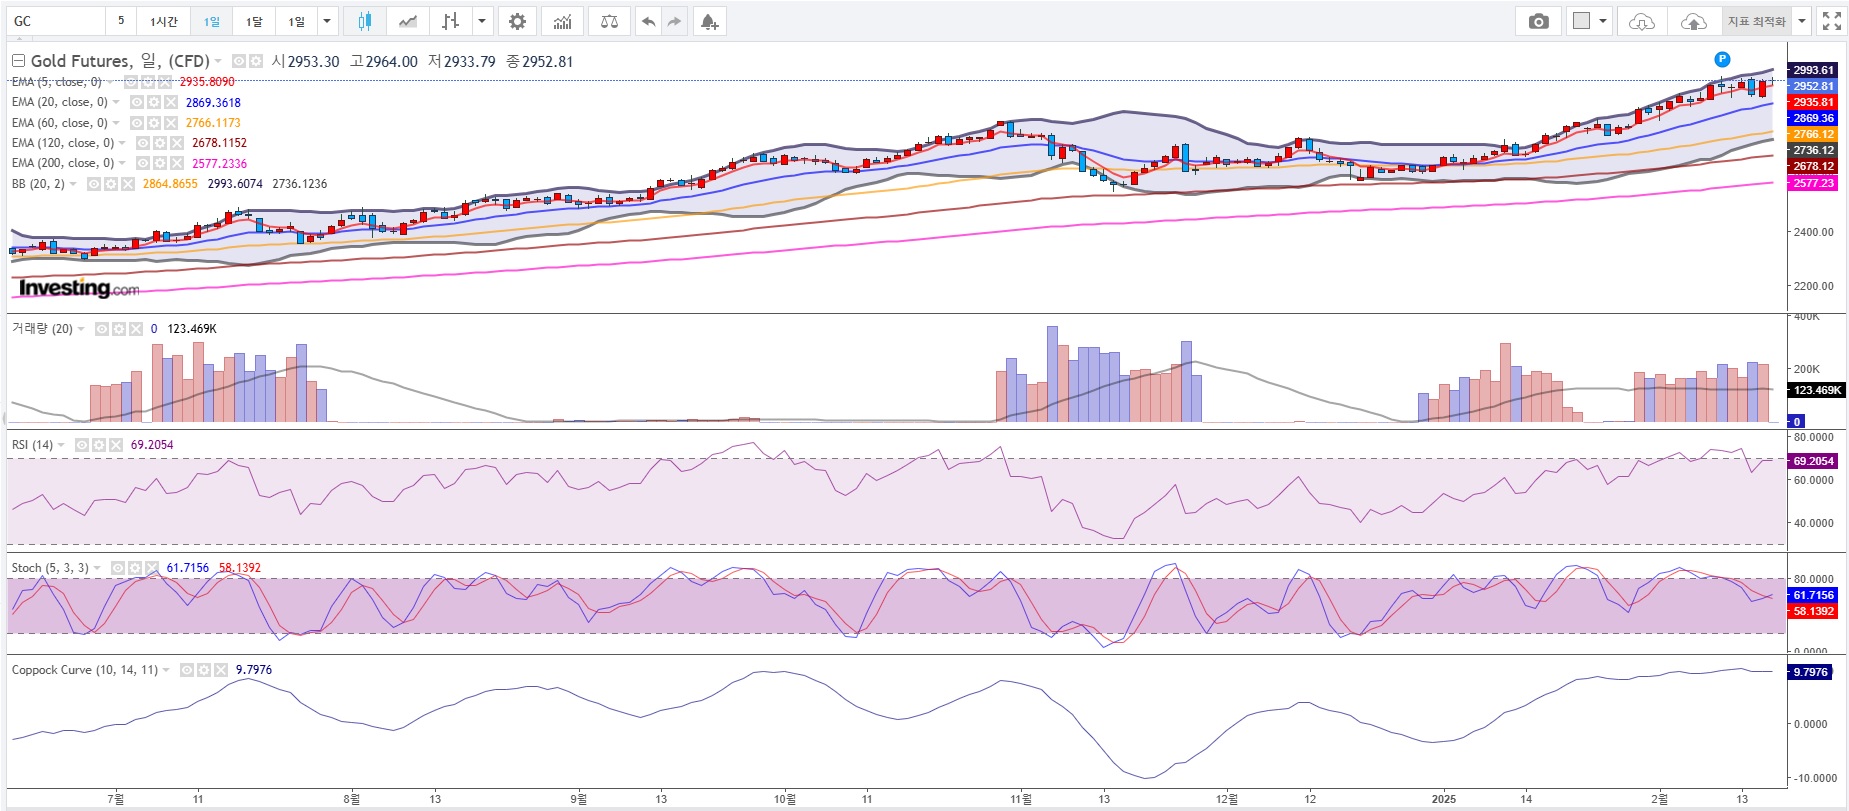The image size is (1849, 811).
Task: Expand the Gold Futures title dropdown arrow
Action: tap(218, 61)
